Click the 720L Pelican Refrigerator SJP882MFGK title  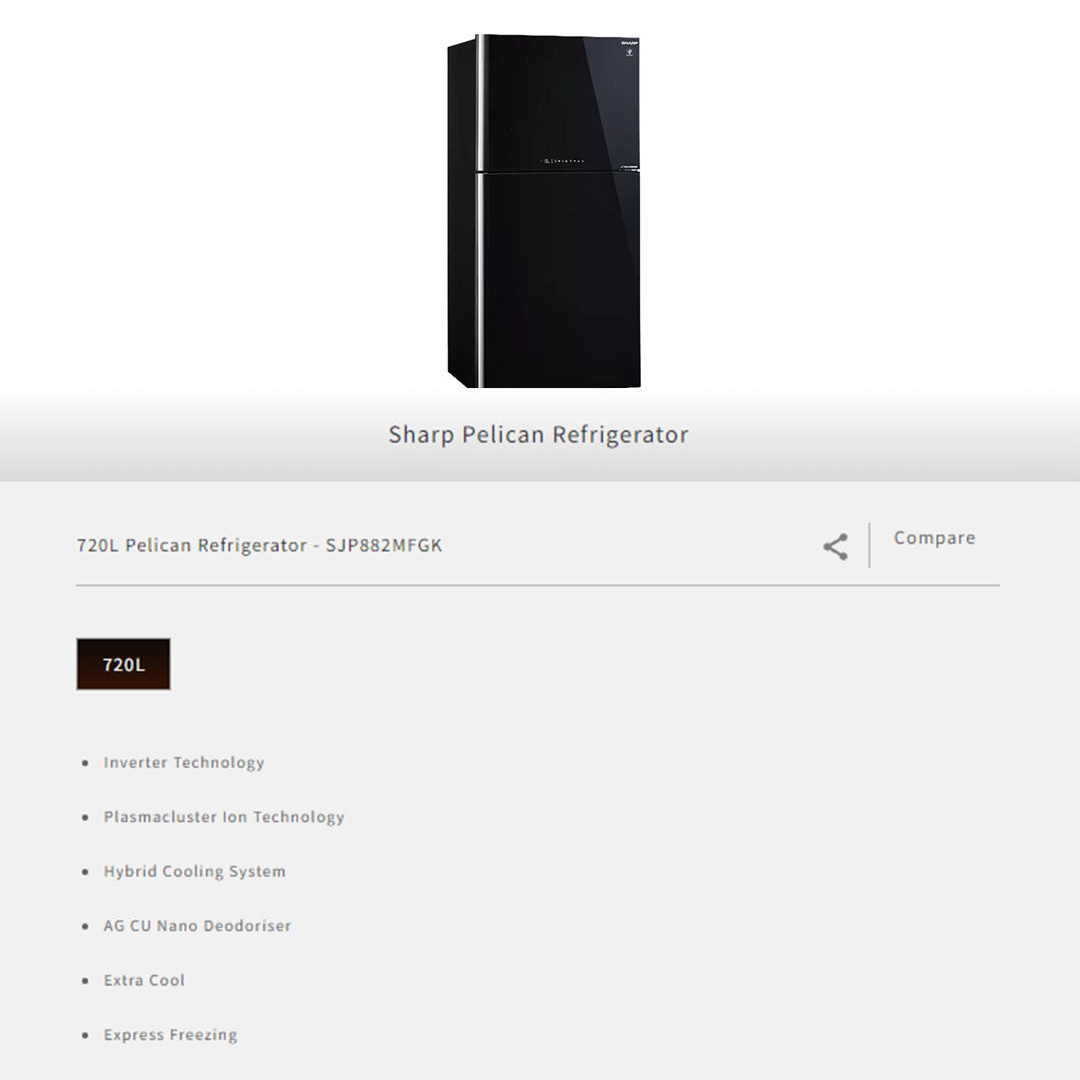259,546
